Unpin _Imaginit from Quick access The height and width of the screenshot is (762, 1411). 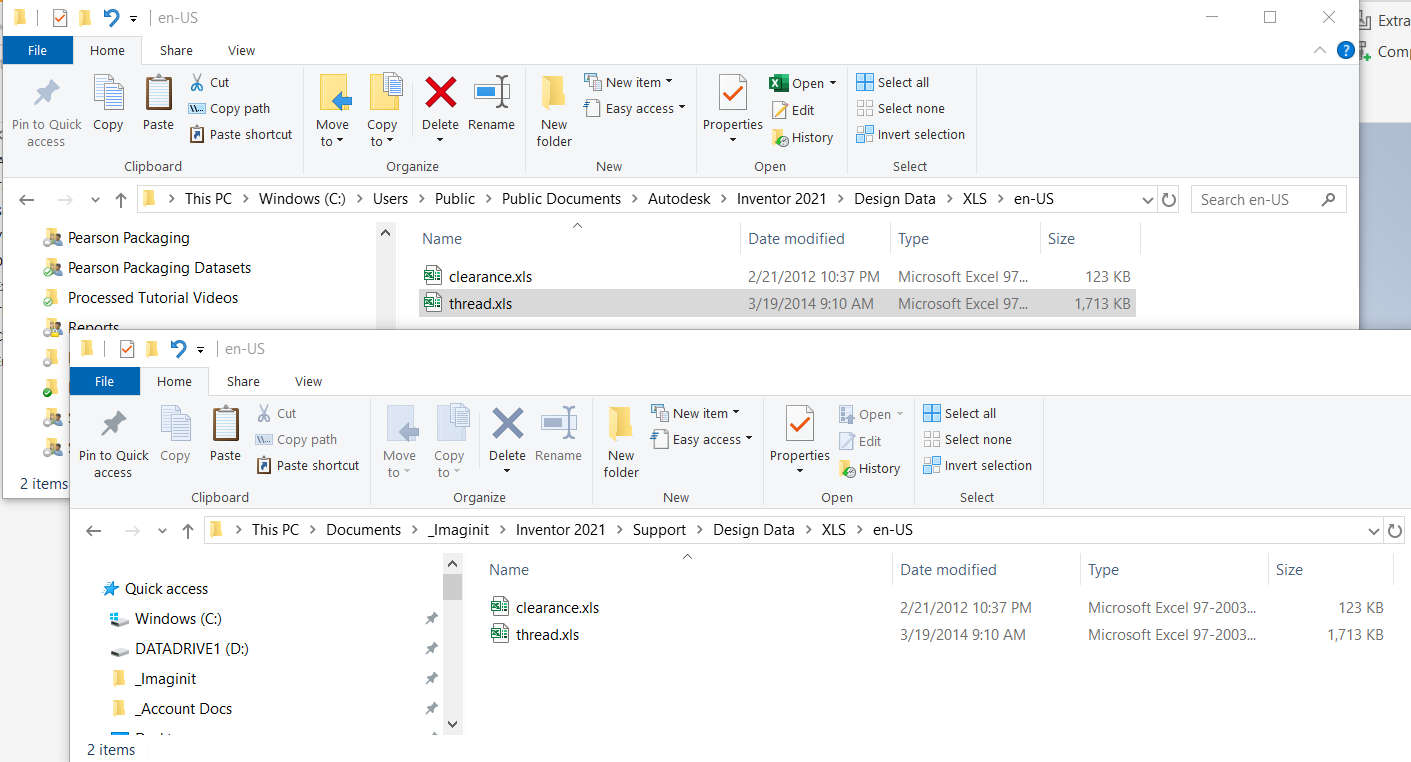coord(431,678)
